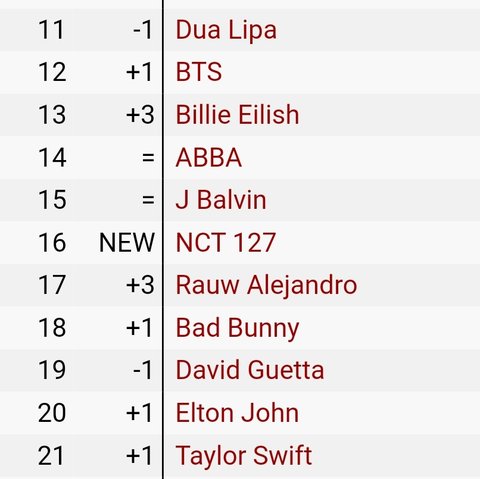Click the +3 change next to Billie Eilish
The height and width of the screenshot is (479, 480).
tap(140, 115)
